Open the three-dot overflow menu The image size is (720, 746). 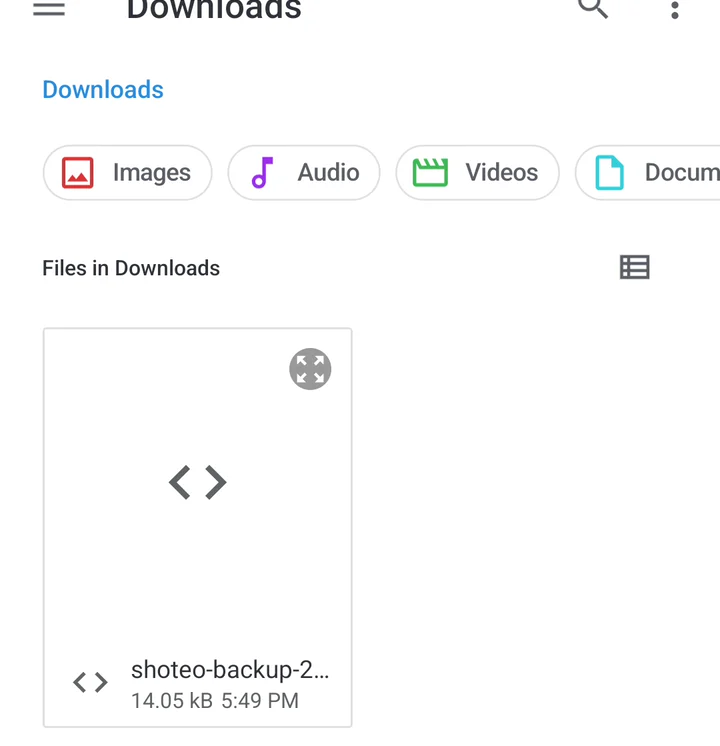[674, 10]
